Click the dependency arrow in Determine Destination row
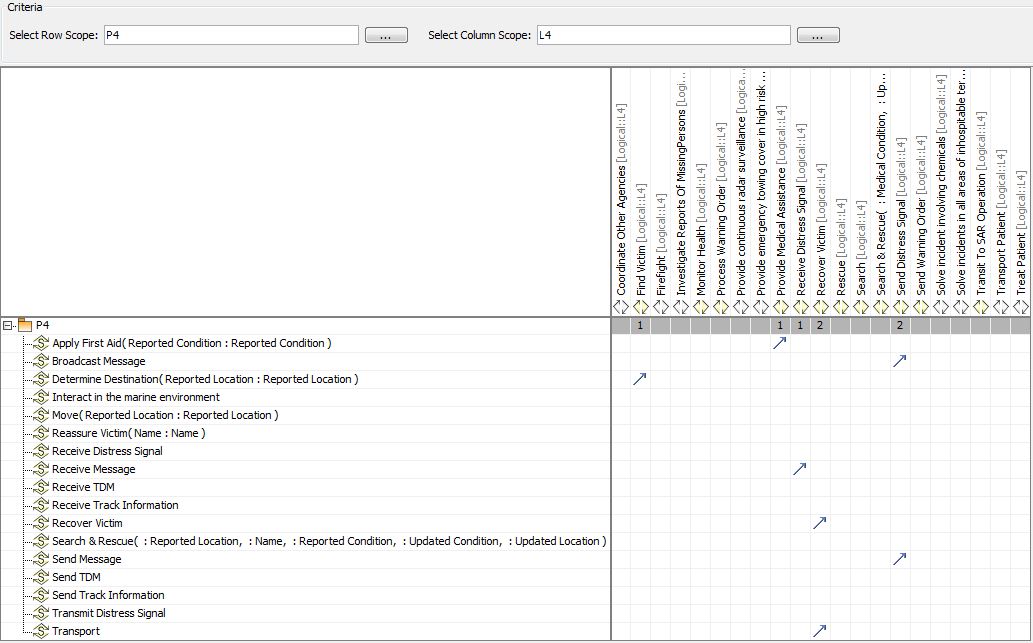The height and width of the screenshot is (643, 1033). coord(641,378)
